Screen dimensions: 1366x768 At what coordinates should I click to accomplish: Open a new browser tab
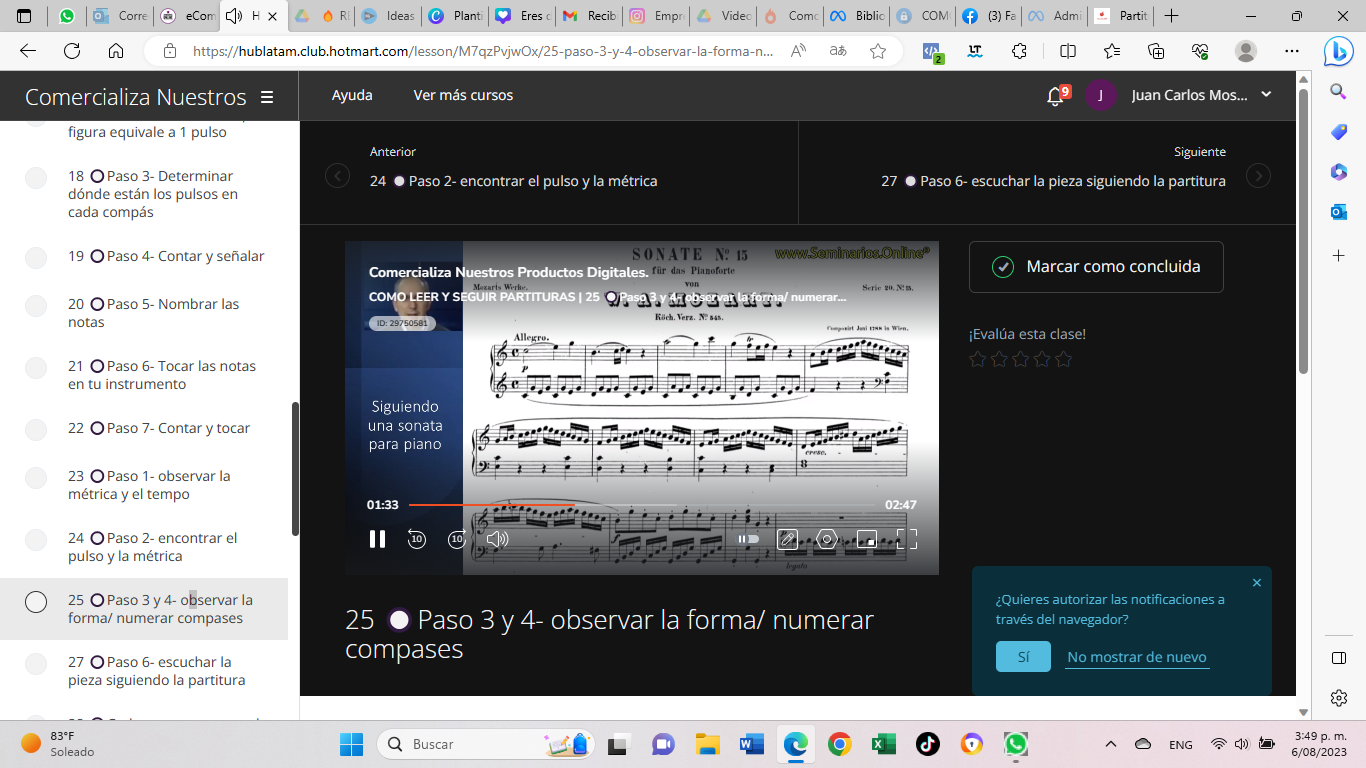point(1172,16)
